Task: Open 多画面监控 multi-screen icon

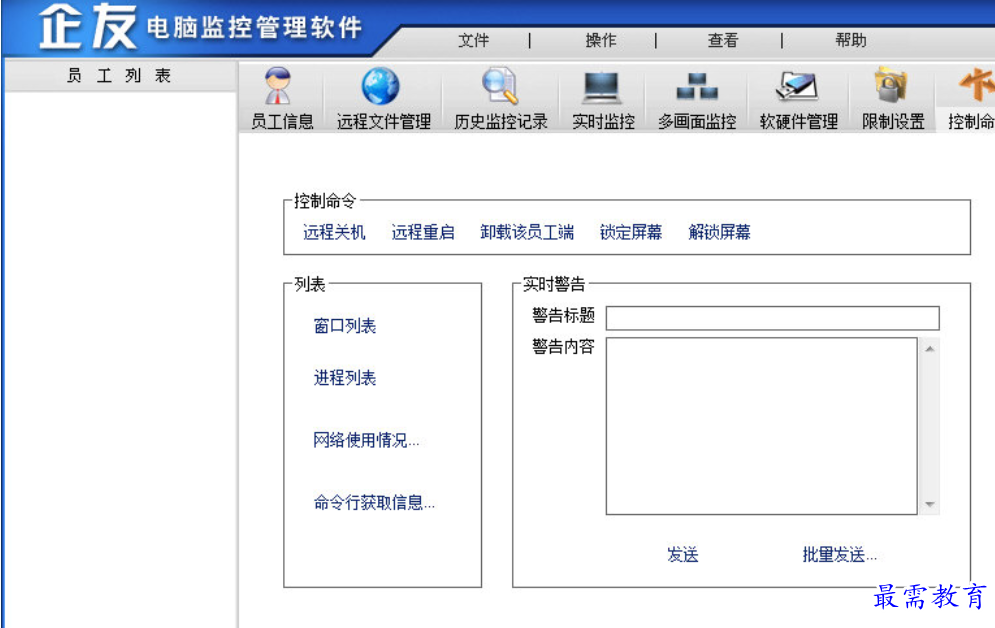Action: 696,88
